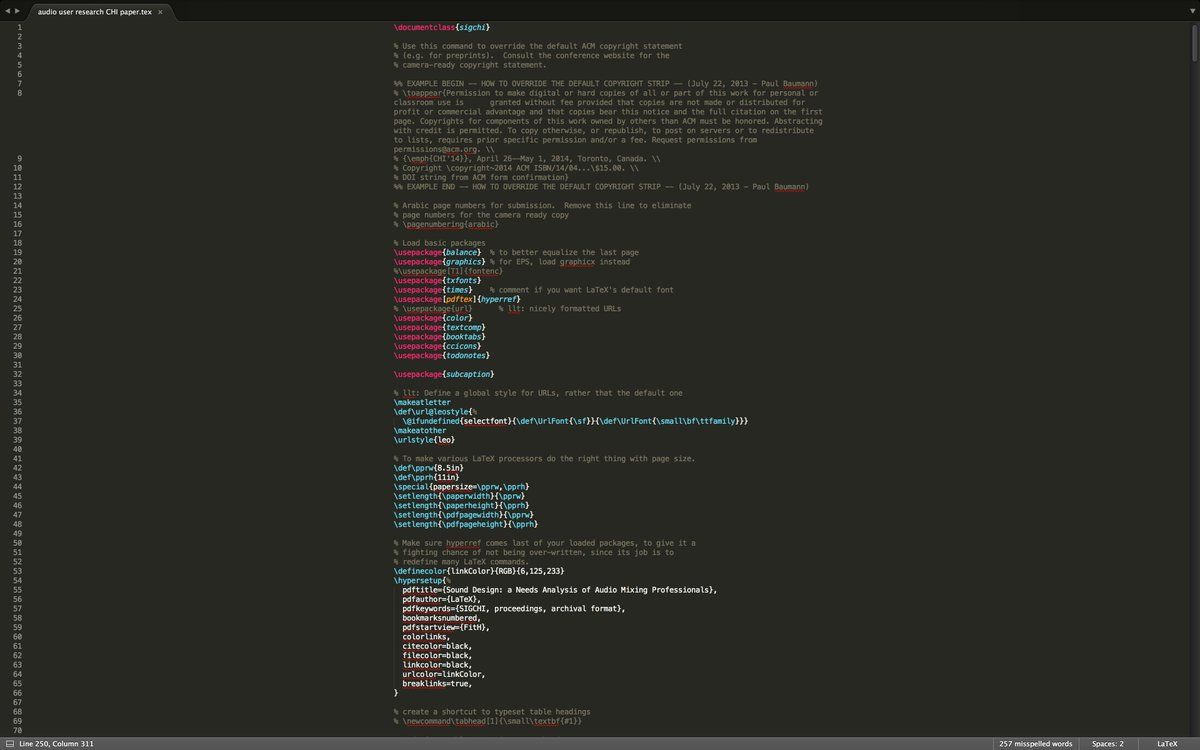Image resolution: width=1200 pixels, height=750 pixels.
Task: Click the linkColor name in \definecolor
Action: 472,570
